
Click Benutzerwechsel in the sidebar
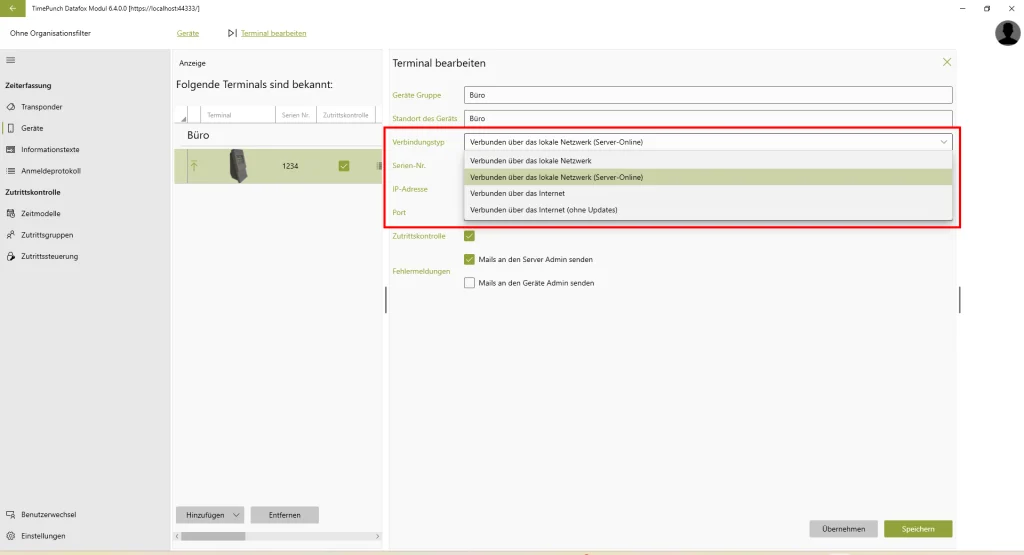point(48,515)
